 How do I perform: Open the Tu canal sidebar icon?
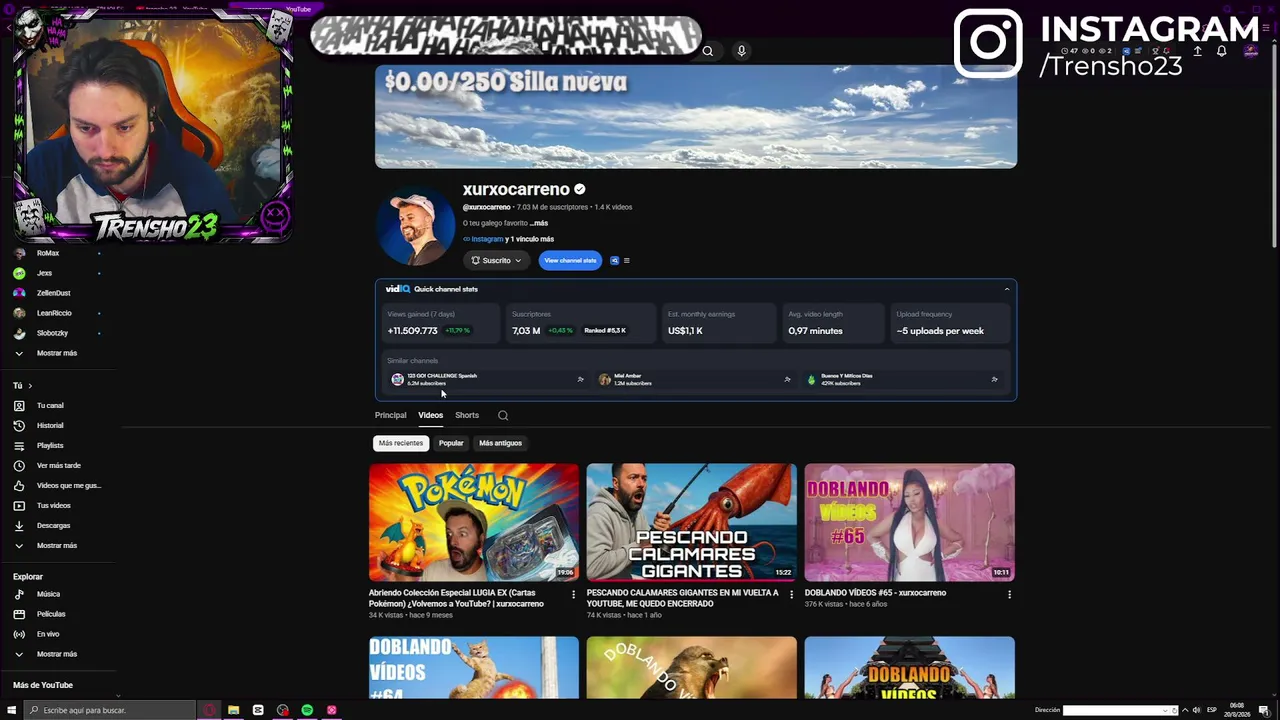[x=19, y=405]
